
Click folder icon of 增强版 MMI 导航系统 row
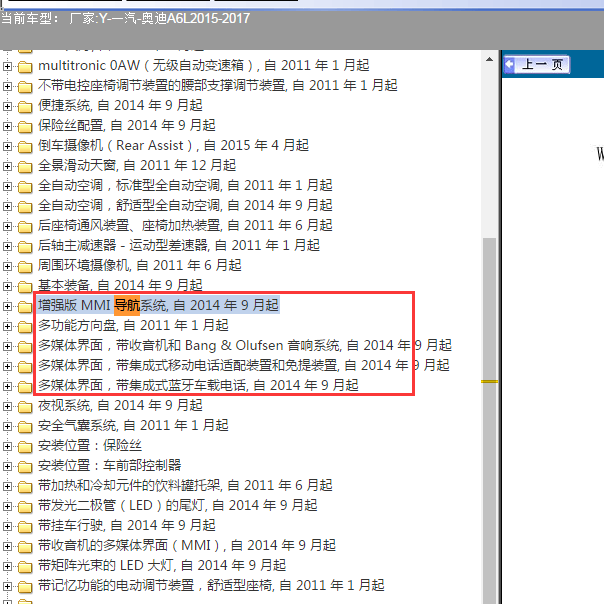(25, 307)
